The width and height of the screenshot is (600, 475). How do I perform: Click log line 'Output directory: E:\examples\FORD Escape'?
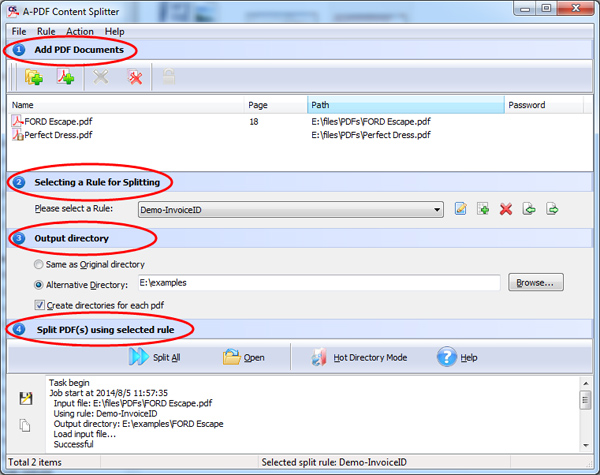[139, 424]
